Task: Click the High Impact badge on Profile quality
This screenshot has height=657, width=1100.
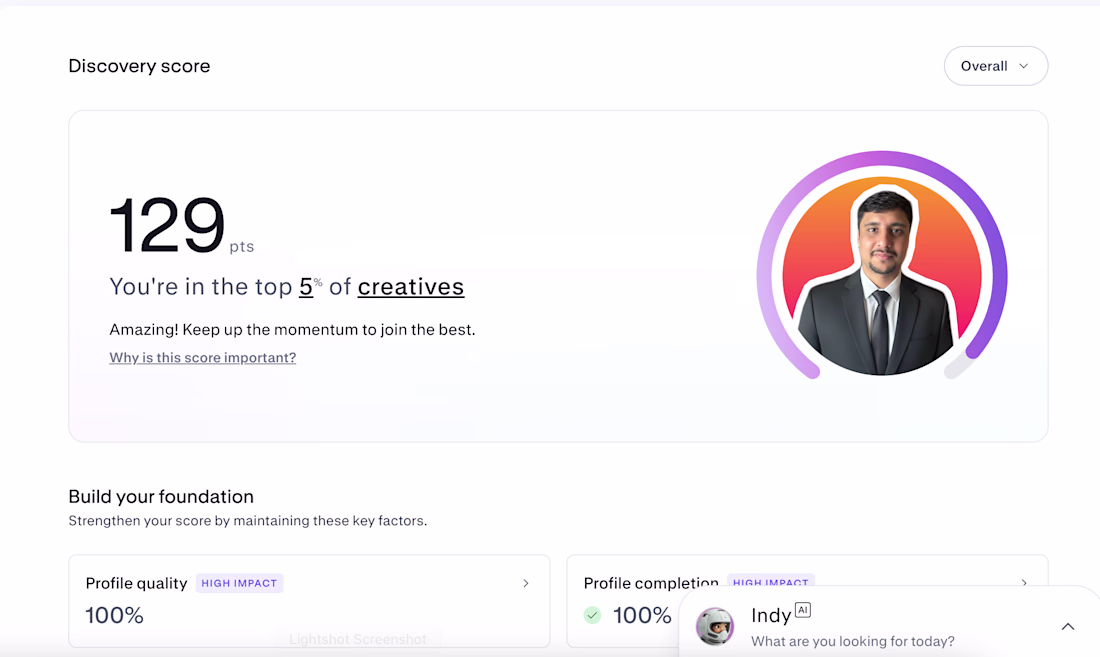Action: [x=240, y=583]
